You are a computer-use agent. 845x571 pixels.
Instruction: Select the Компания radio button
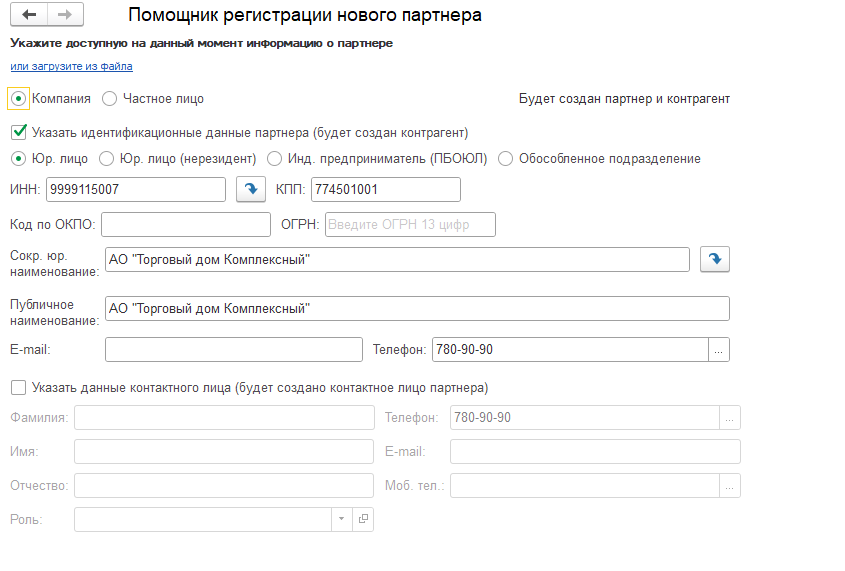point(18,99)
